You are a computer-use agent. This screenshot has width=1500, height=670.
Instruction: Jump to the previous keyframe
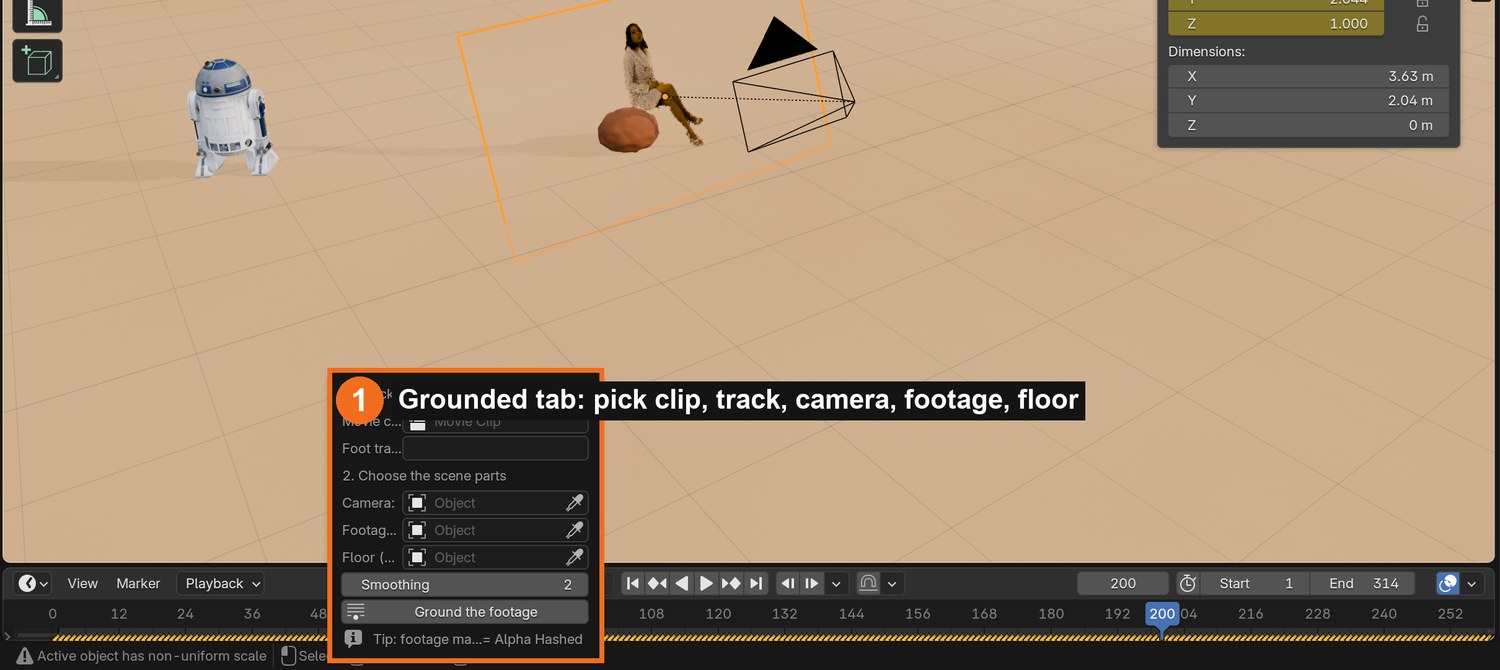(x=657, y=583)
